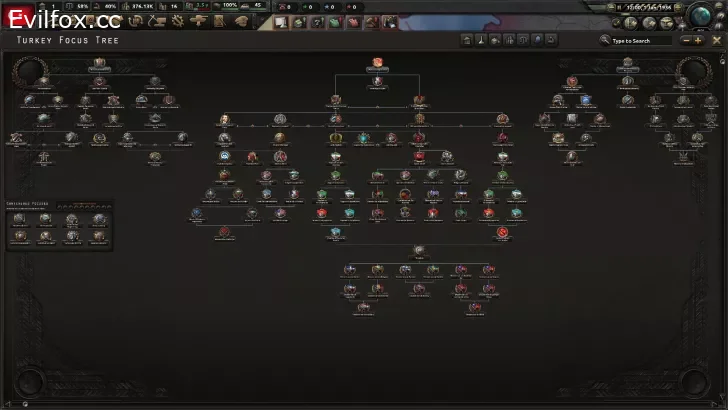Click the last icon in the Continuous Focuses panel

pos(100,236)
